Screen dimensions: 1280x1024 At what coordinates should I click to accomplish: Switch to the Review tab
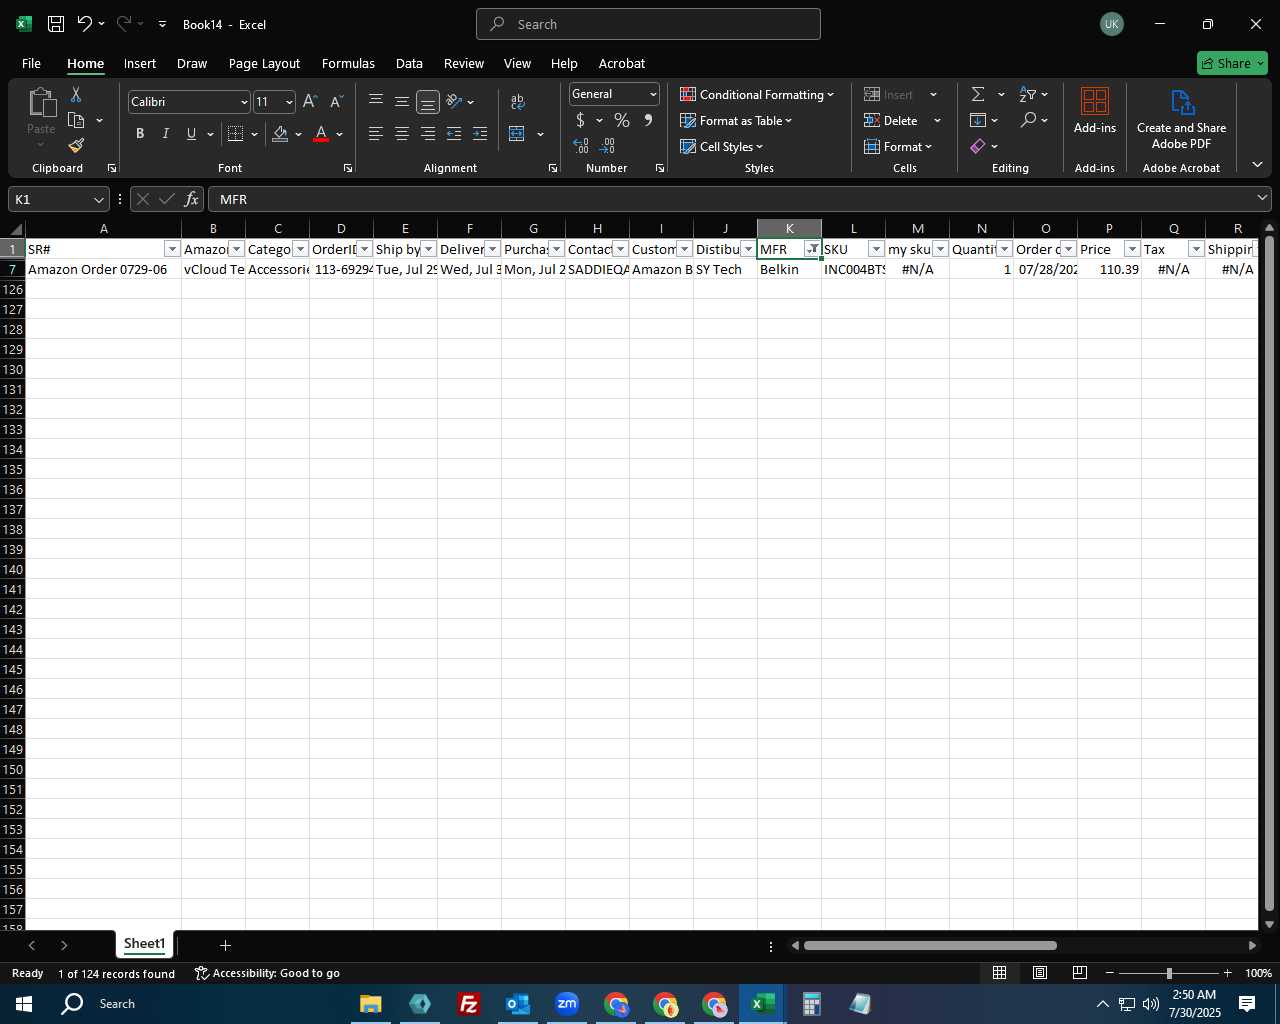464,63
